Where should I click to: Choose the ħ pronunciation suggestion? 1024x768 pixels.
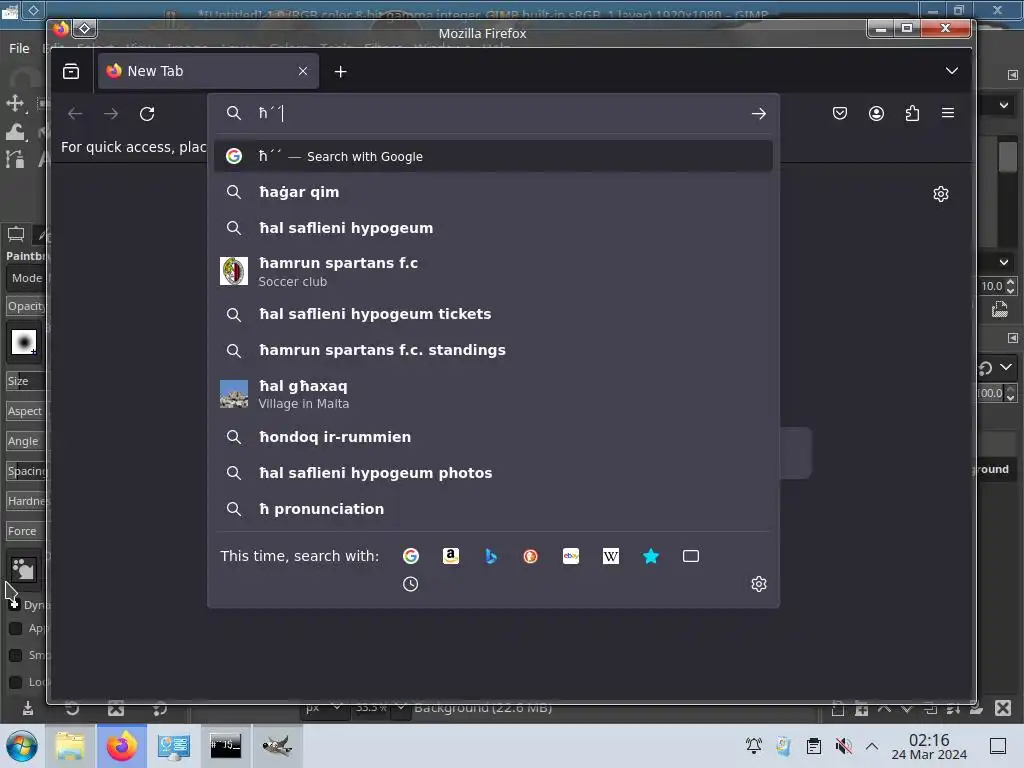click(x=493, y=509)
